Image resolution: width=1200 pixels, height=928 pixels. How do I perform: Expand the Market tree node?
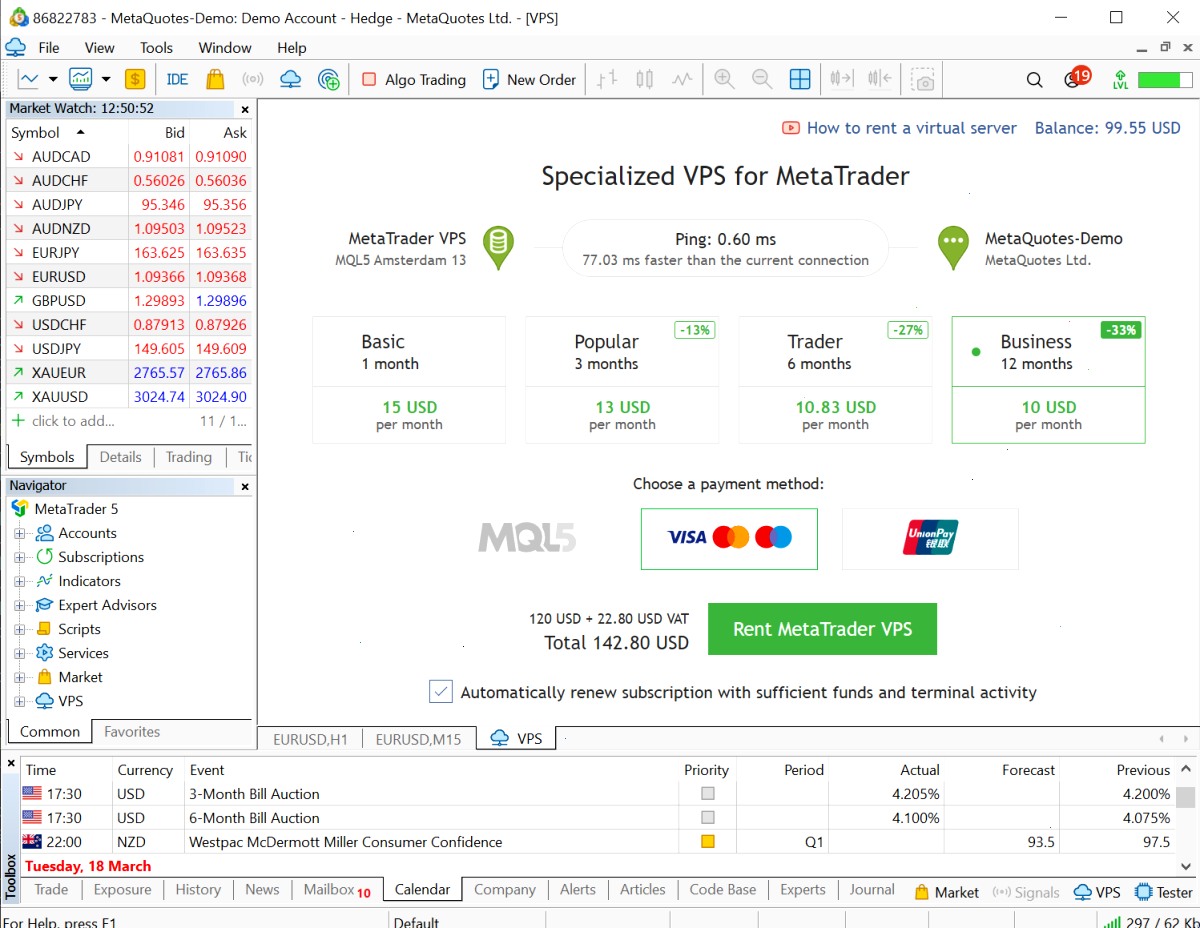pyautogui.click(x=20, y=678)
